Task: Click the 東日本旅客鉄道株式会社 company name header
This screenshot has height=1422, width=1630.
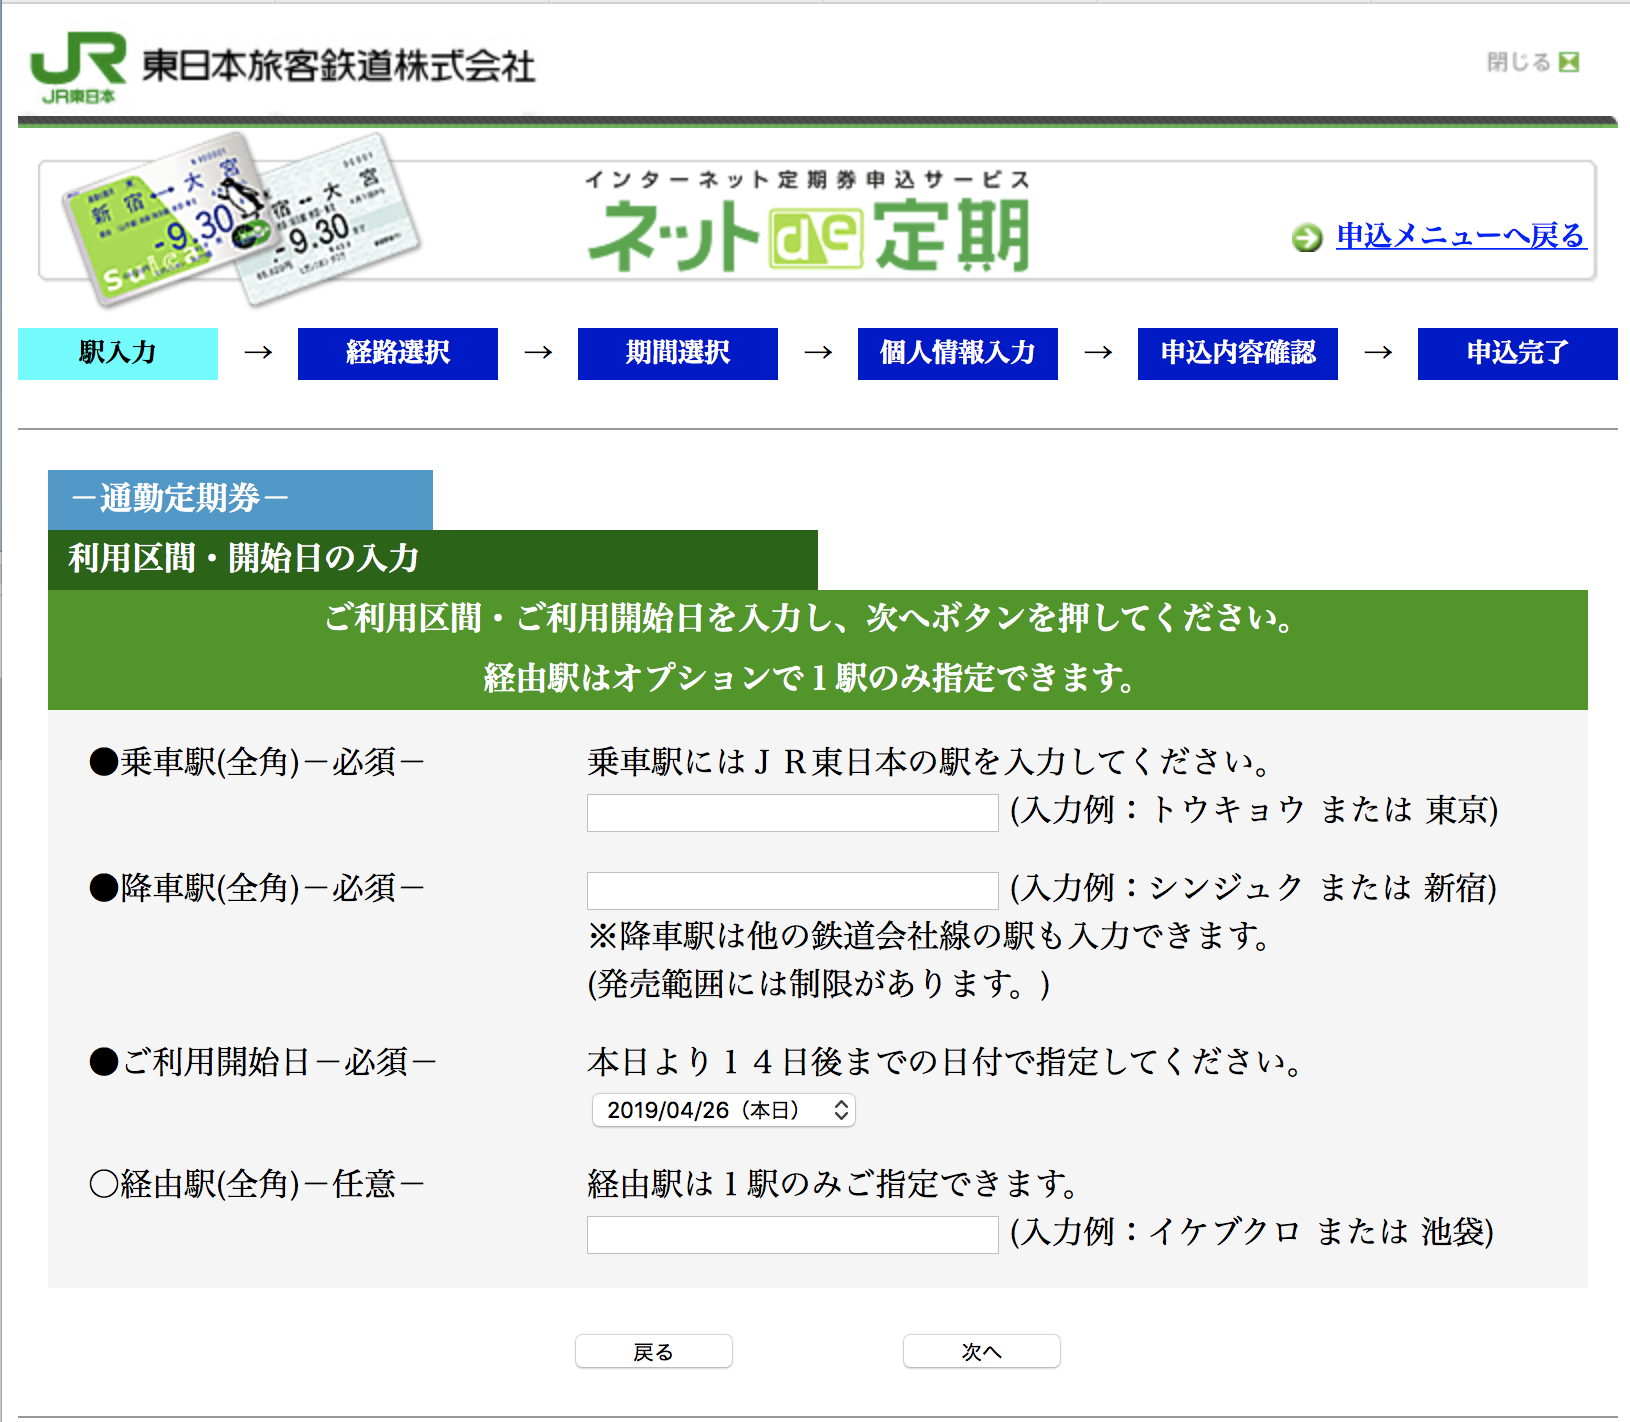Action: [338, 66]
